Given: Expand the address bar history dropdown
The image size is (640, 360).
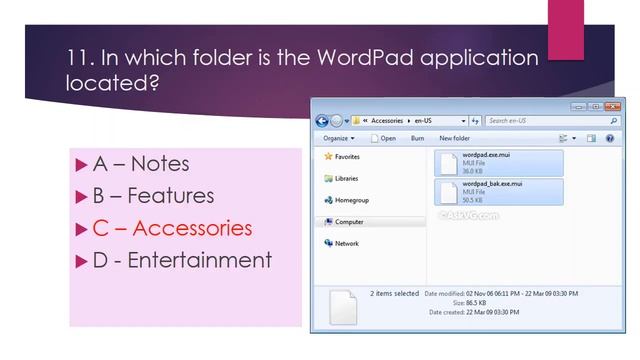Looking at the screenshot, I should [x=463, y=121].
